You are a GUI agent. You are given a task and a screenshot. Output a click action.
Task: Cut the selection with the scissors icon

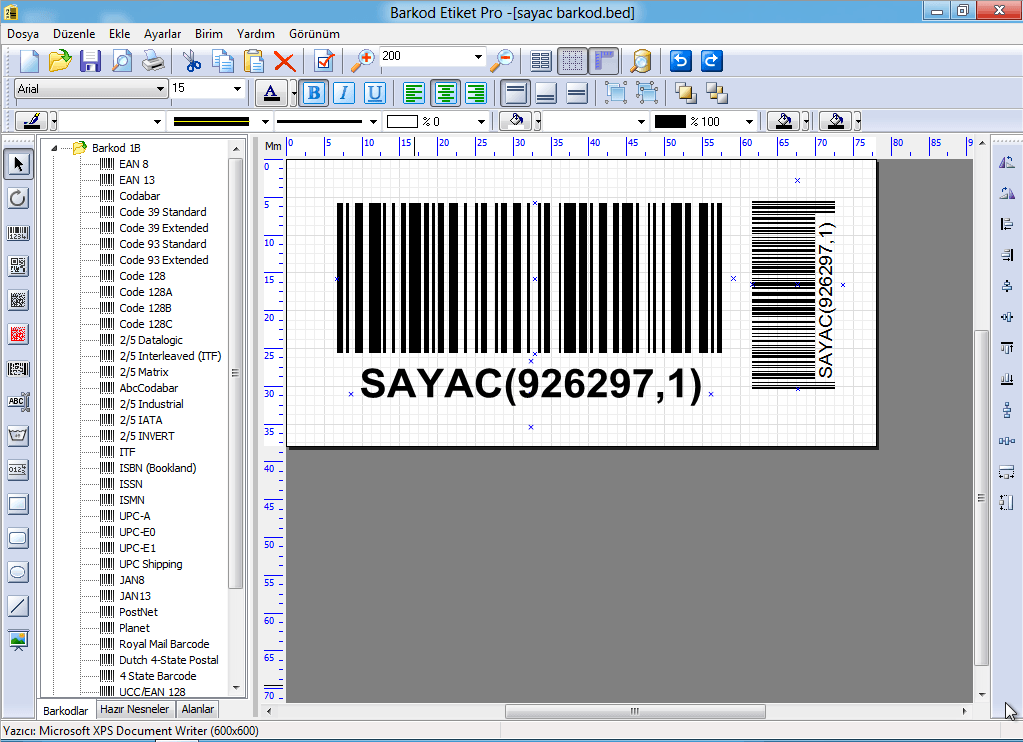pos(192,61)
